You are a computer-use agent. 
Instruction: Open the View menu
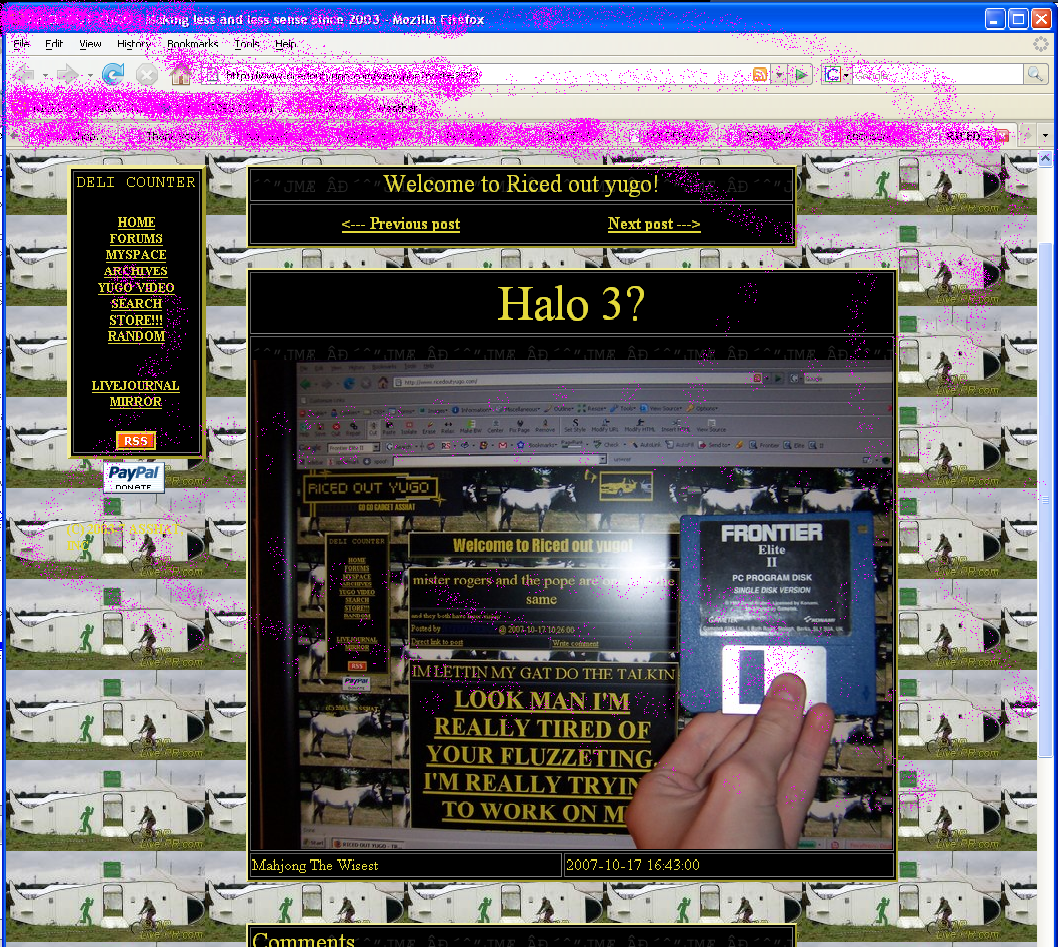pyautogui.click(x=90, y=44)
